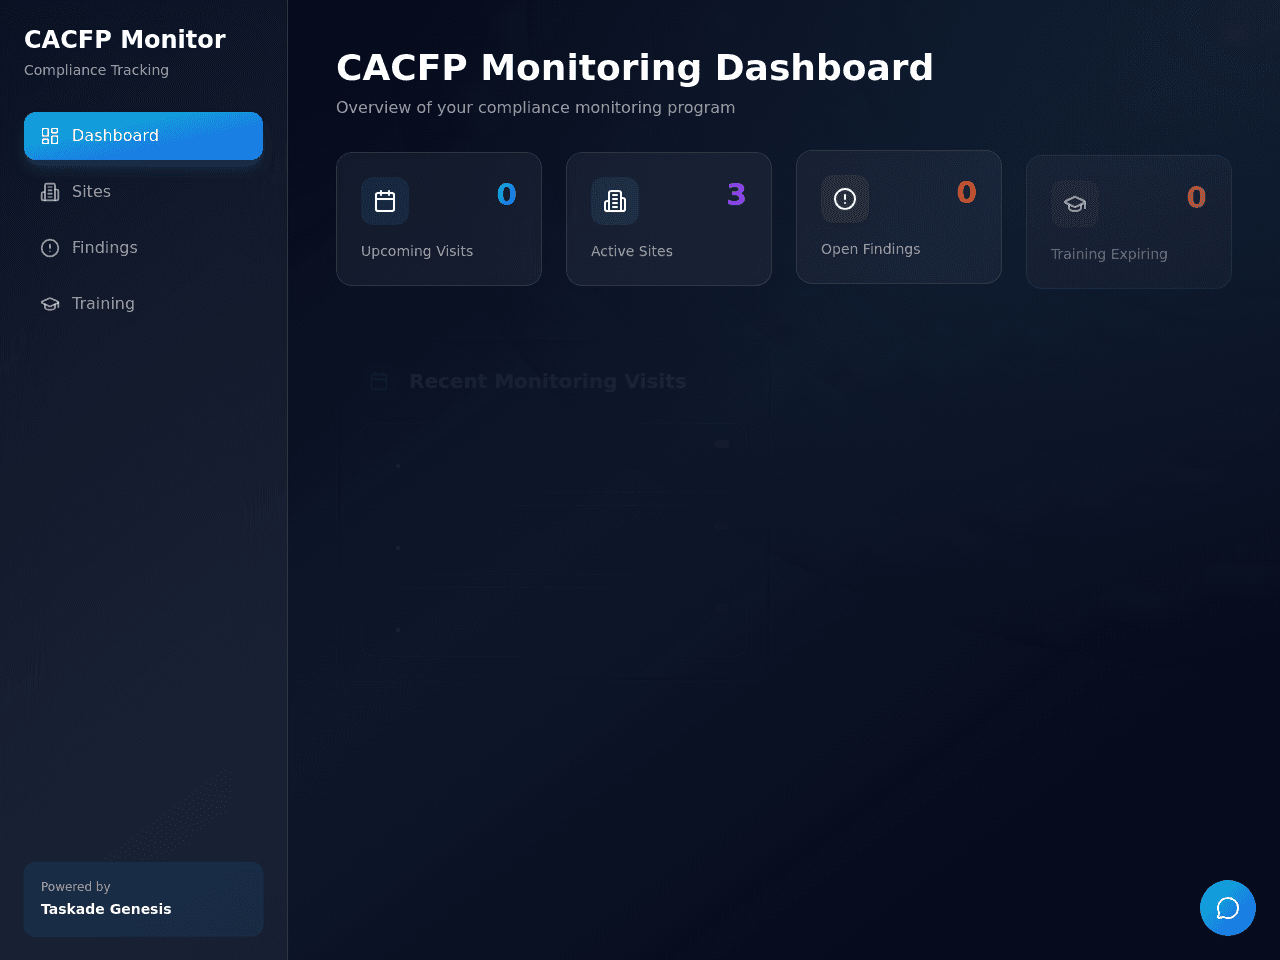Click the Overview of your compliance subtitle

click(535, 107)
